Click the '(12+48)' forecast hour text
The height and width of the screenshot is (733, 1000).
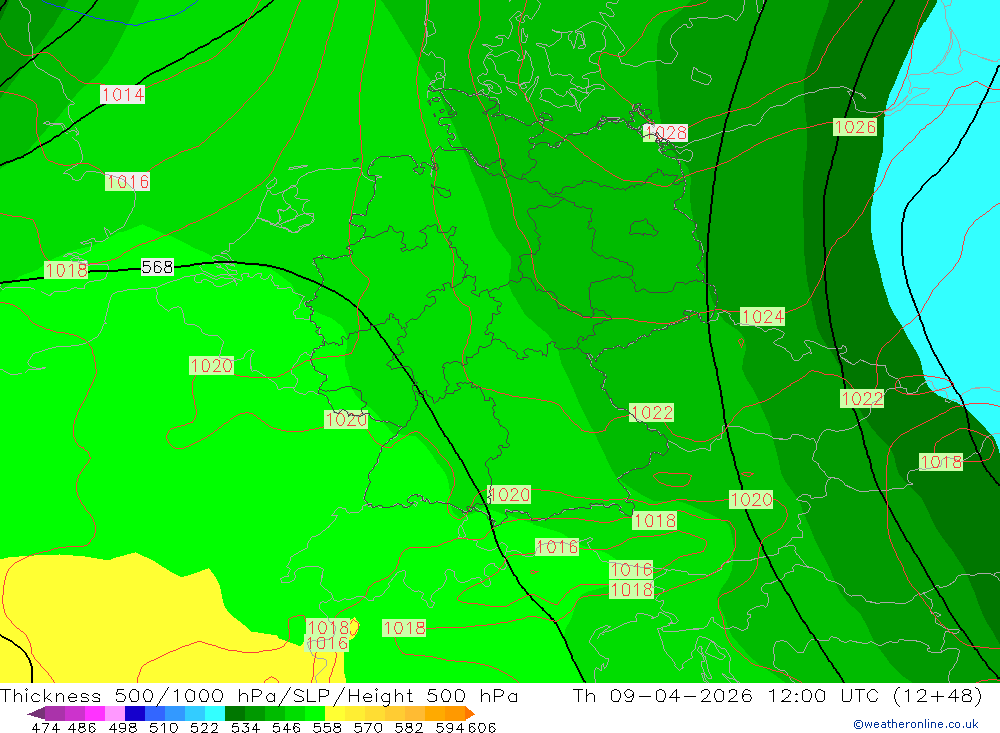937,695
